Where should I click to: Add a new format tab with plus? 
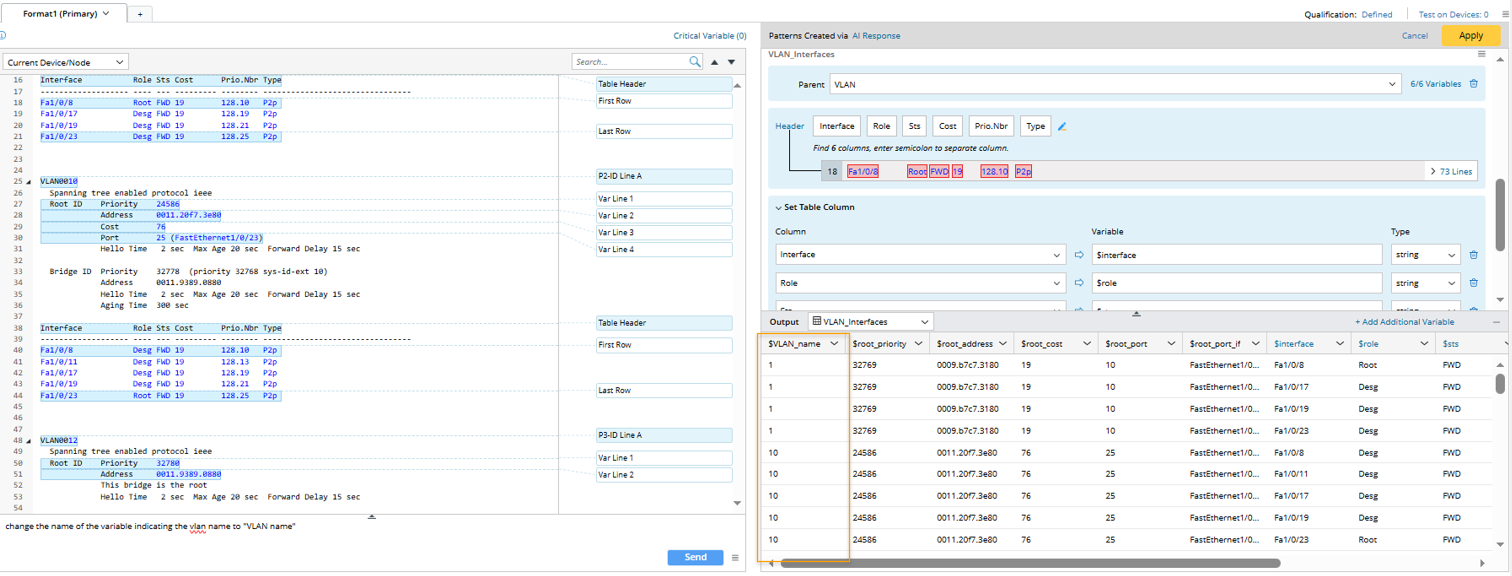click(x=140, y=14)
